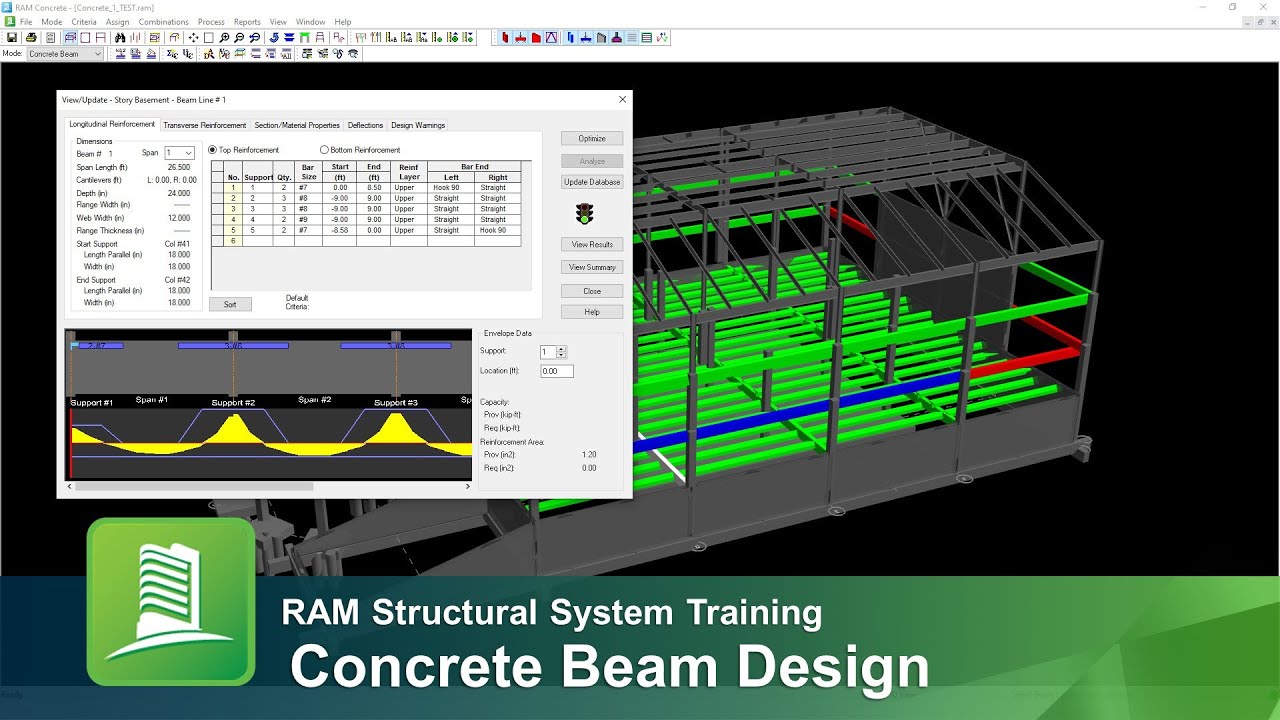The image size is (1280, 720).
Task: Click the Save floppy disk icon
Action: pyautogui.click(x=12, y=38)
